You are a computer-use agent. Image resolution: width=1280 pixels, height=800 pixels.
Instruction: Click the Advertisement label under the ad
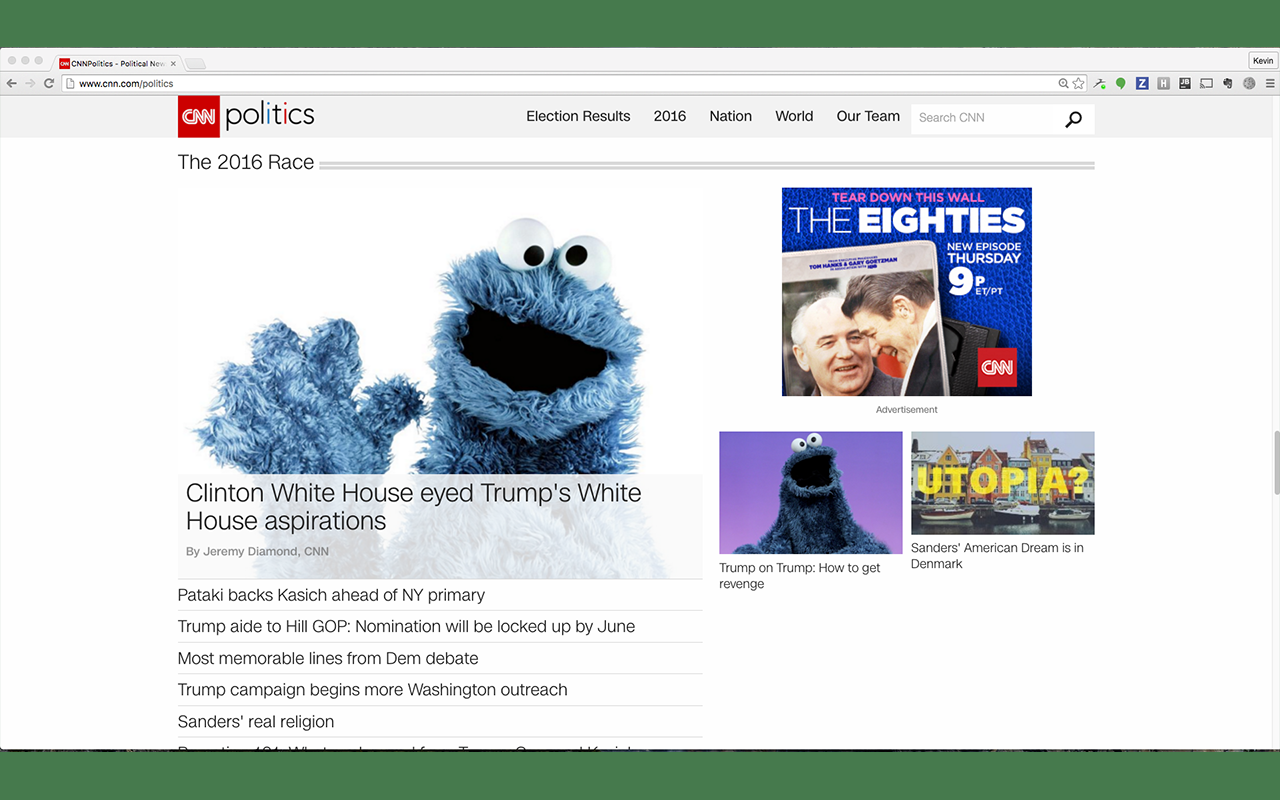(x=907, y=410)
